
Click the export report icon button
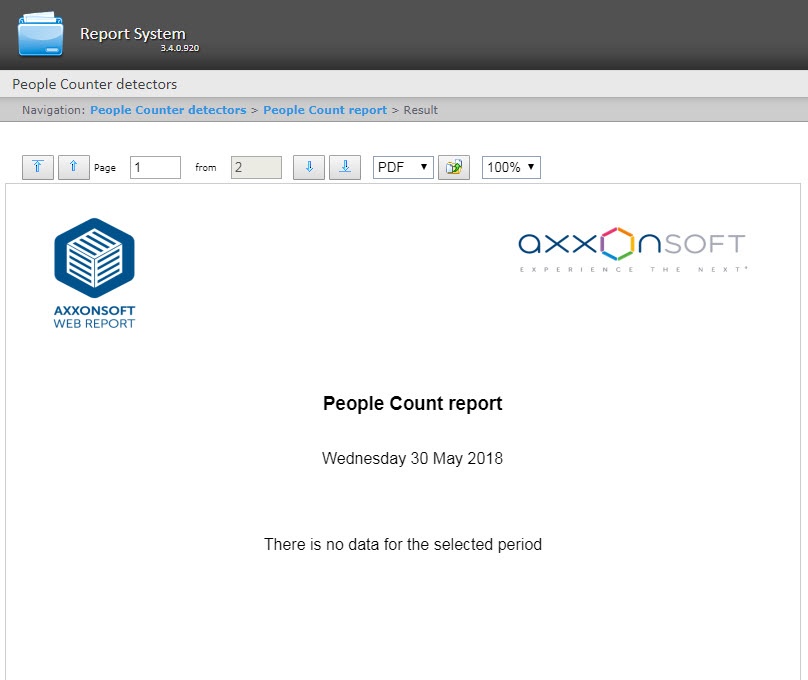[454, 167]
